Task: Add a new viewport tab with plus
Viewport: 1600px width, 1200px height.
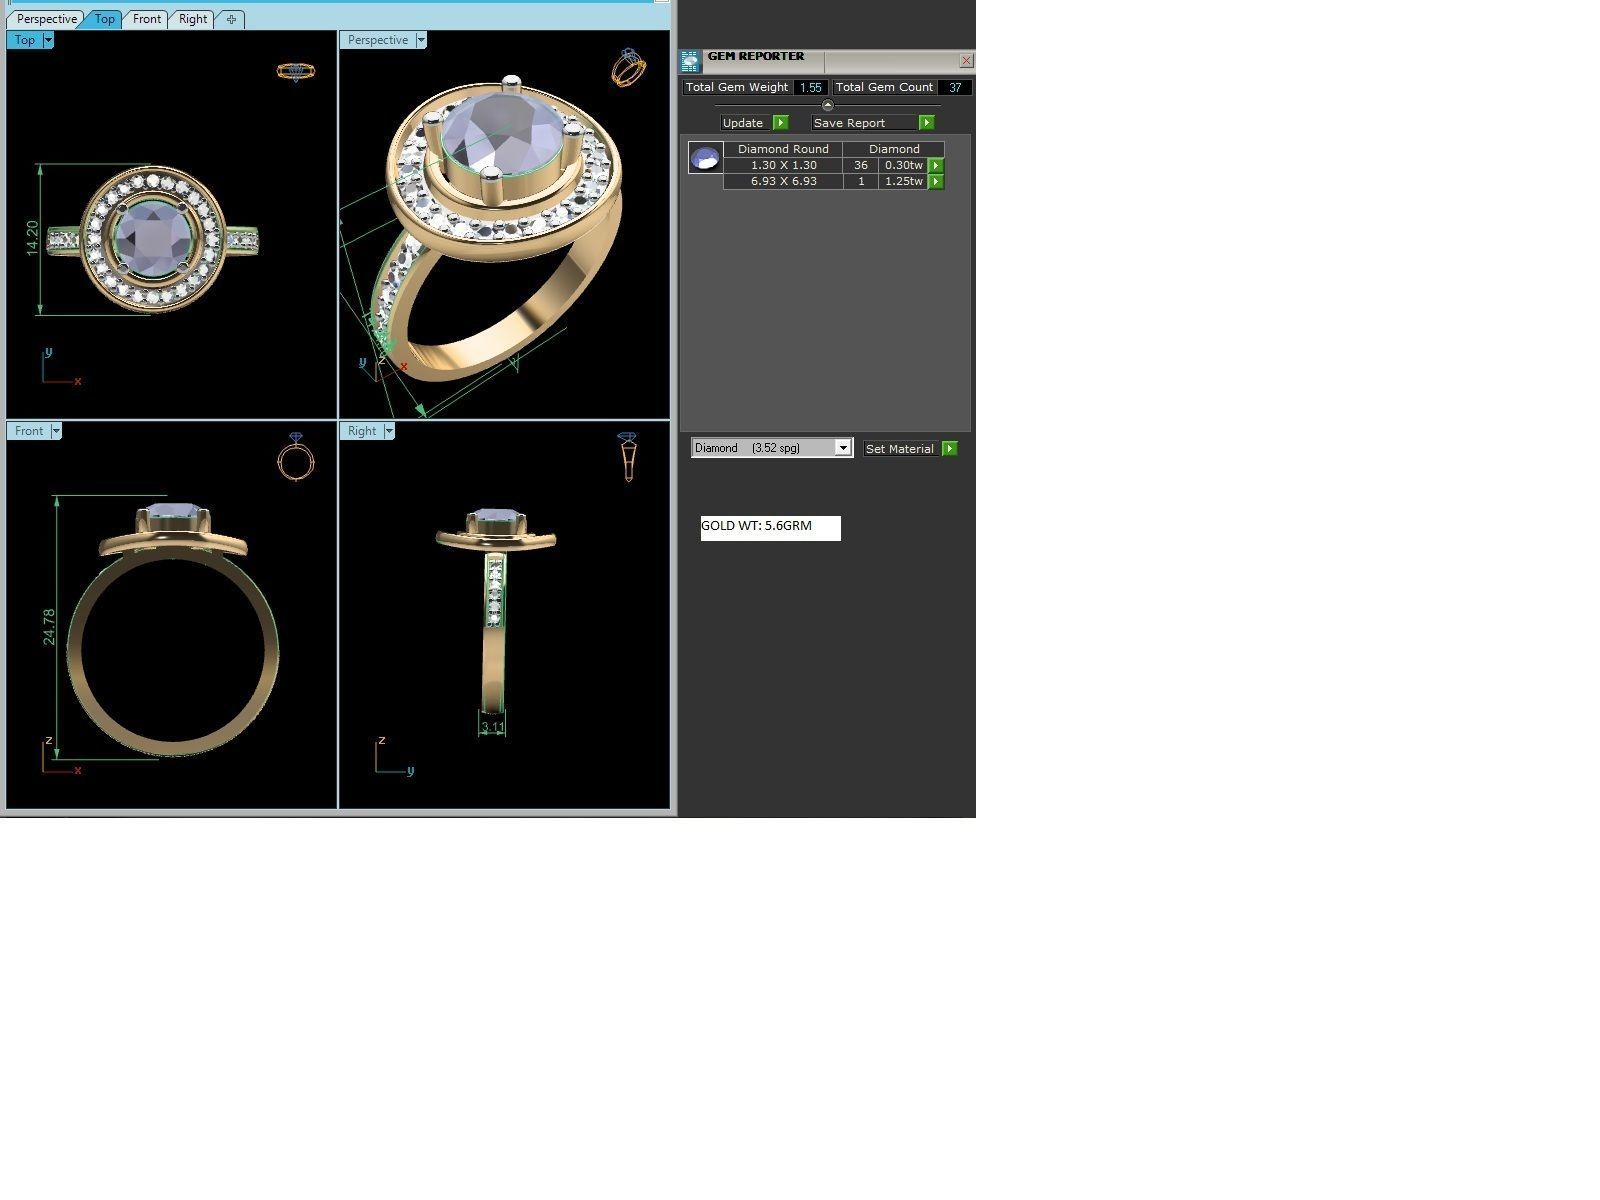Action: point(231,19)
